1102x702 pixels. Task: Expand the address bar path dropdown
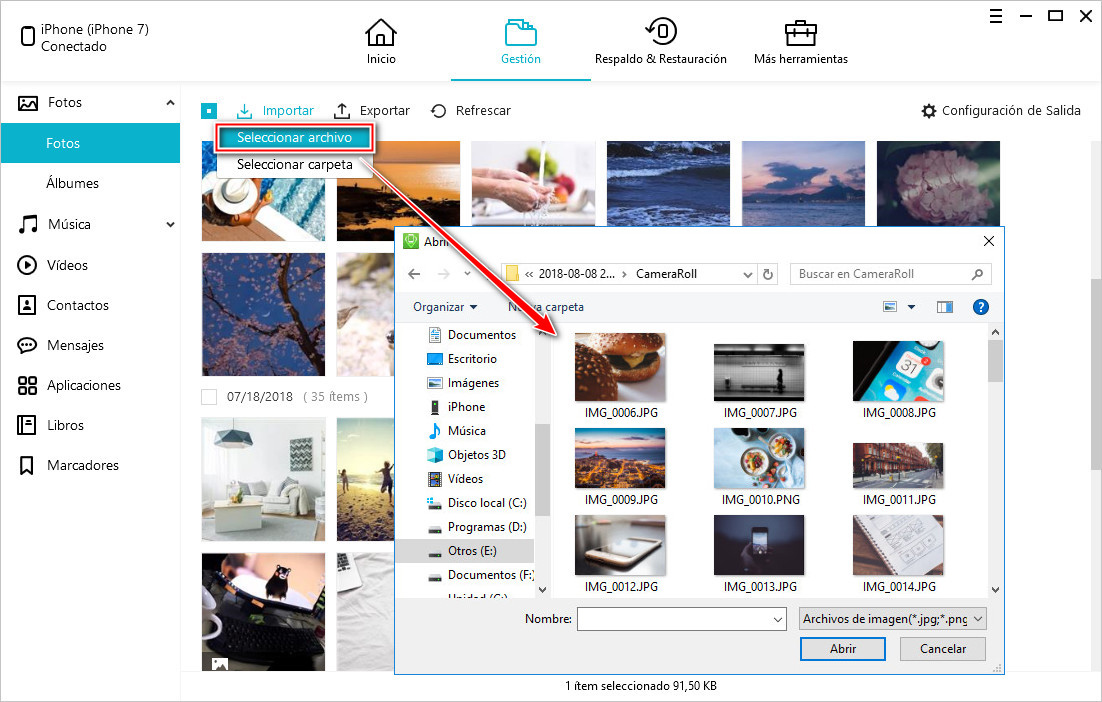(x=748, y=275)
